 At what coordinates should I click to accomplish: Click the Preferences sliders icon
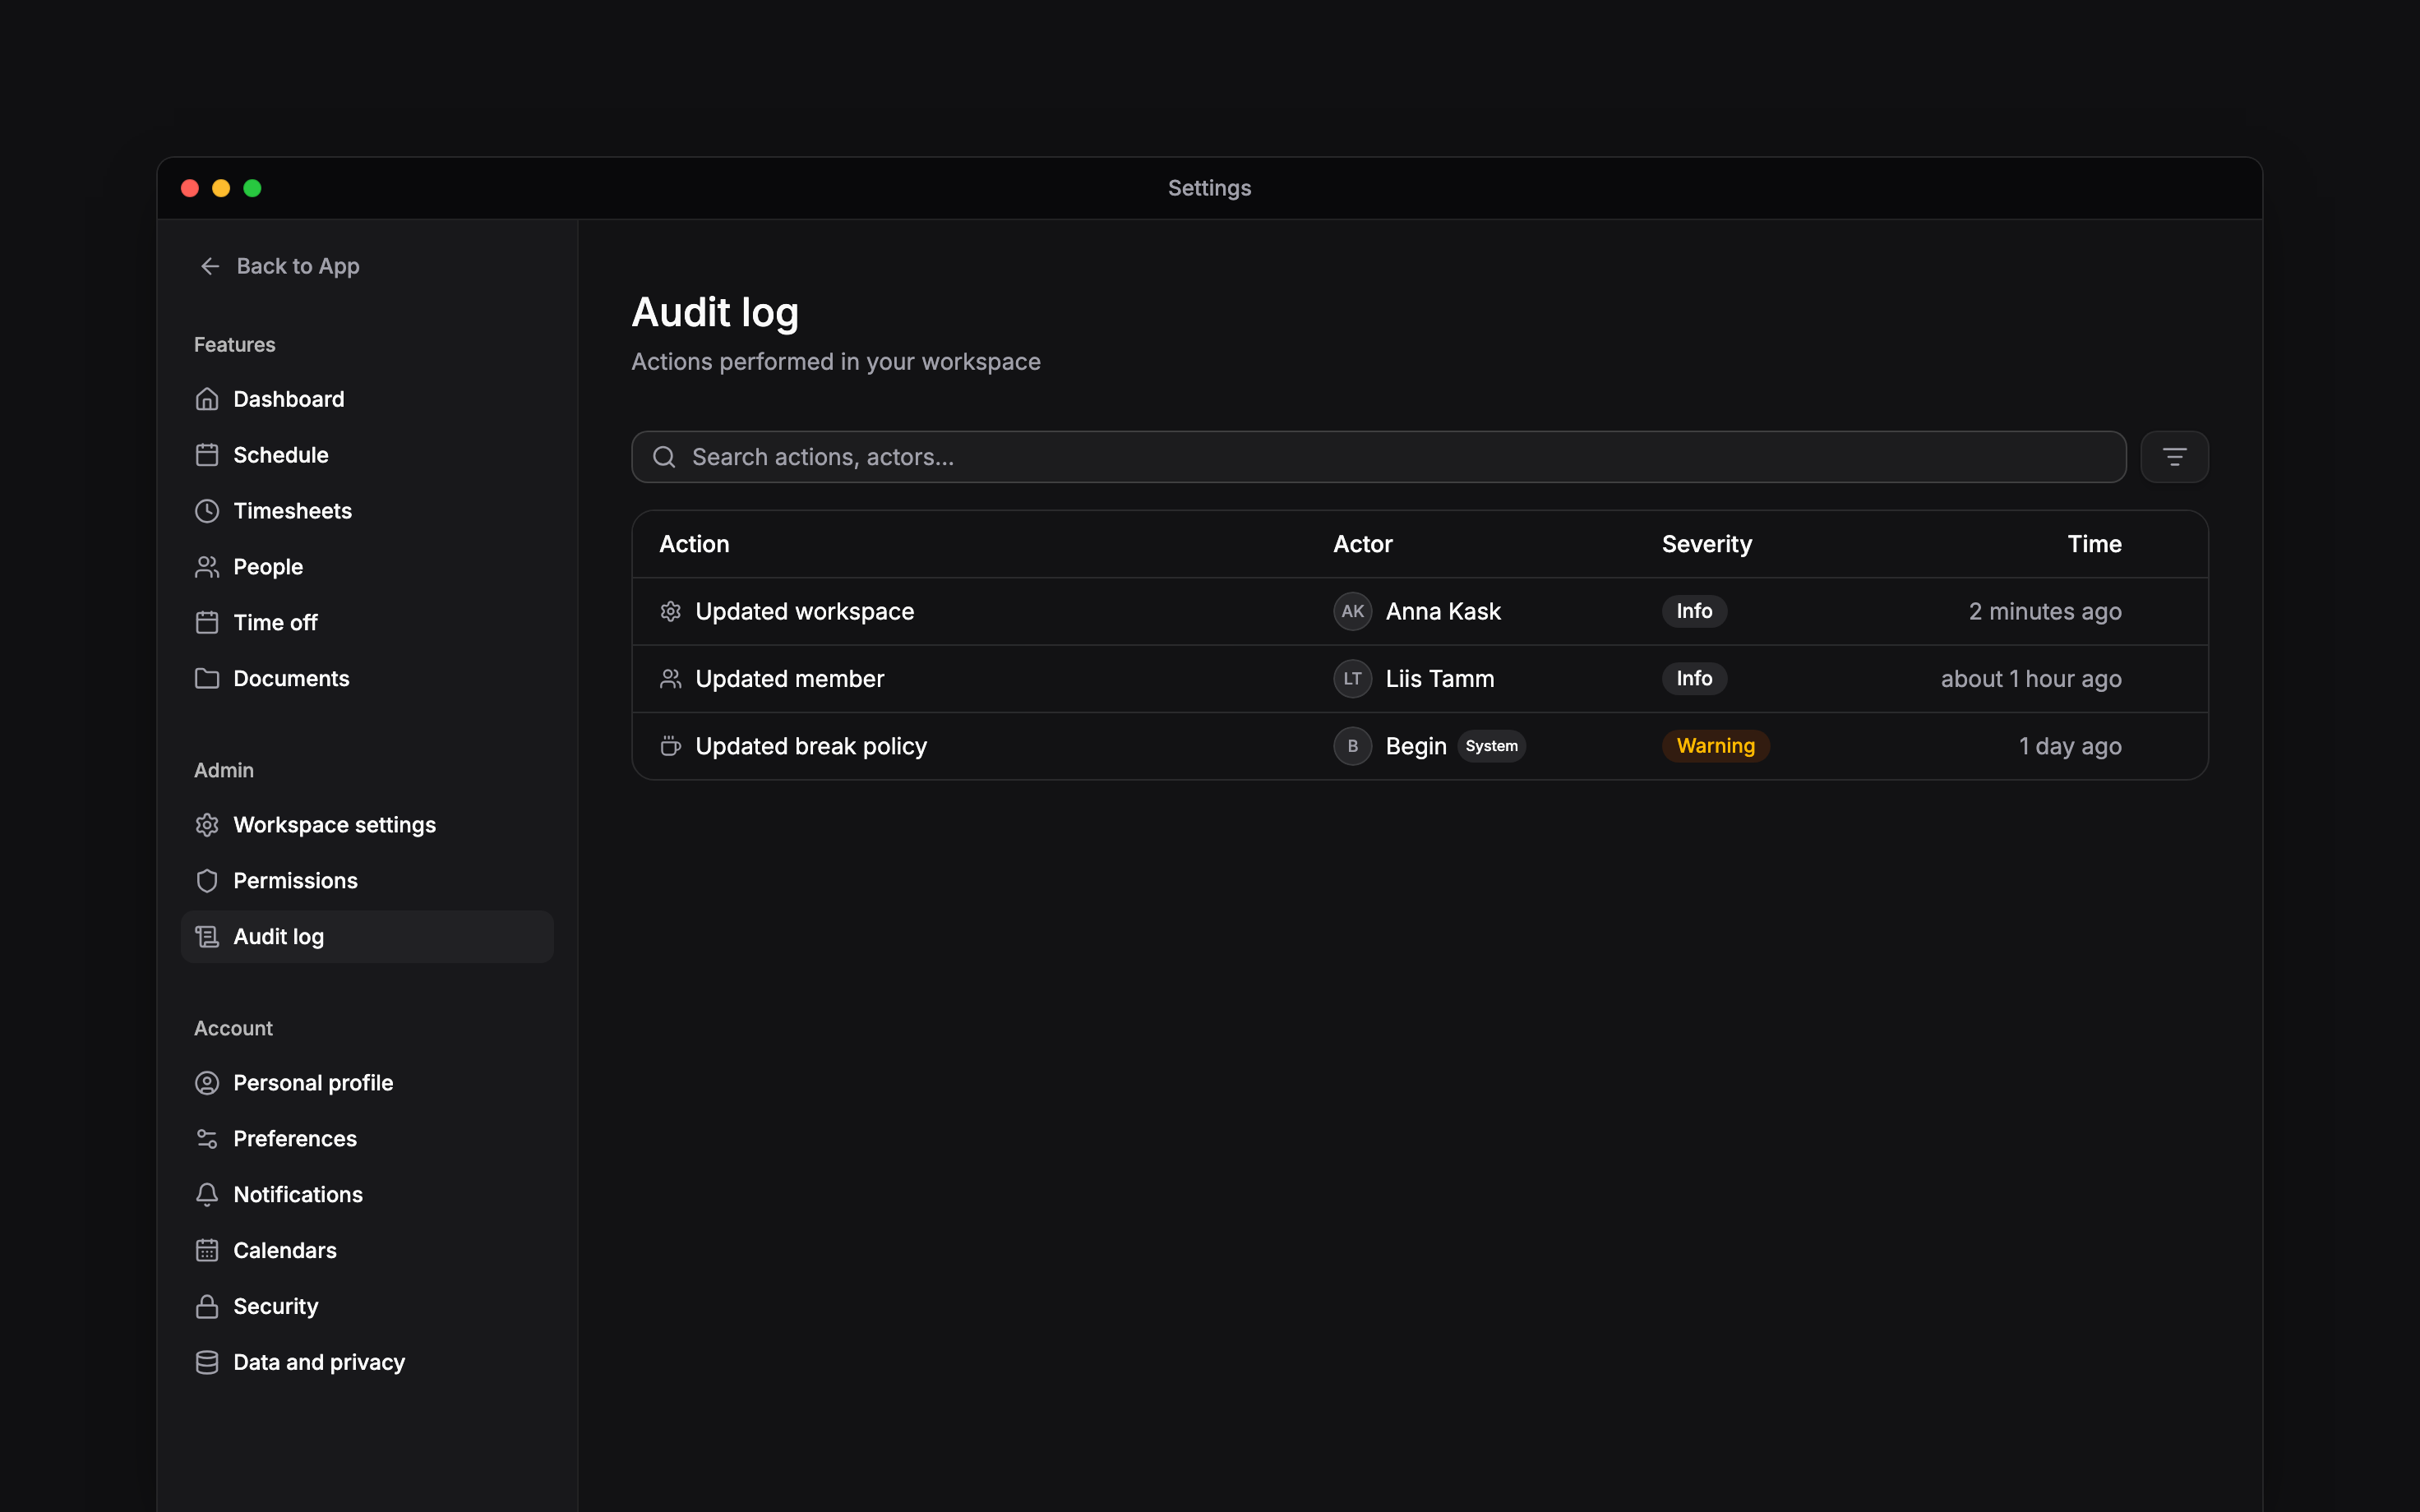click(207, 1139)
